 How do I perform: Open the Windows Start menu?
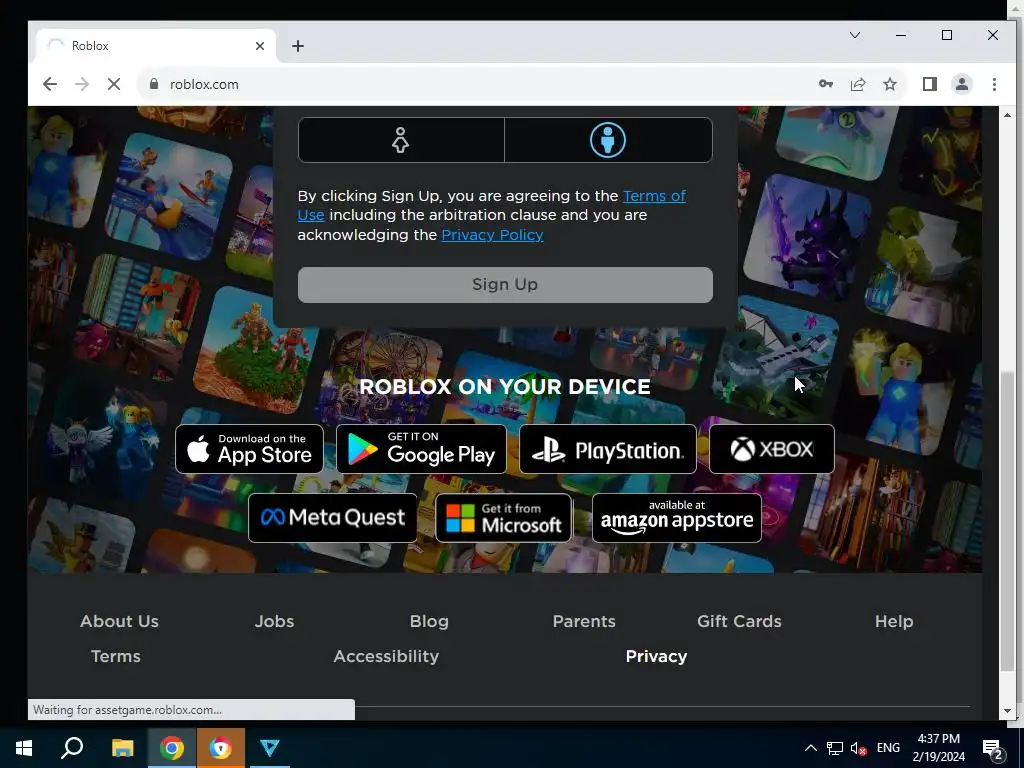click(x=24, y=748)
